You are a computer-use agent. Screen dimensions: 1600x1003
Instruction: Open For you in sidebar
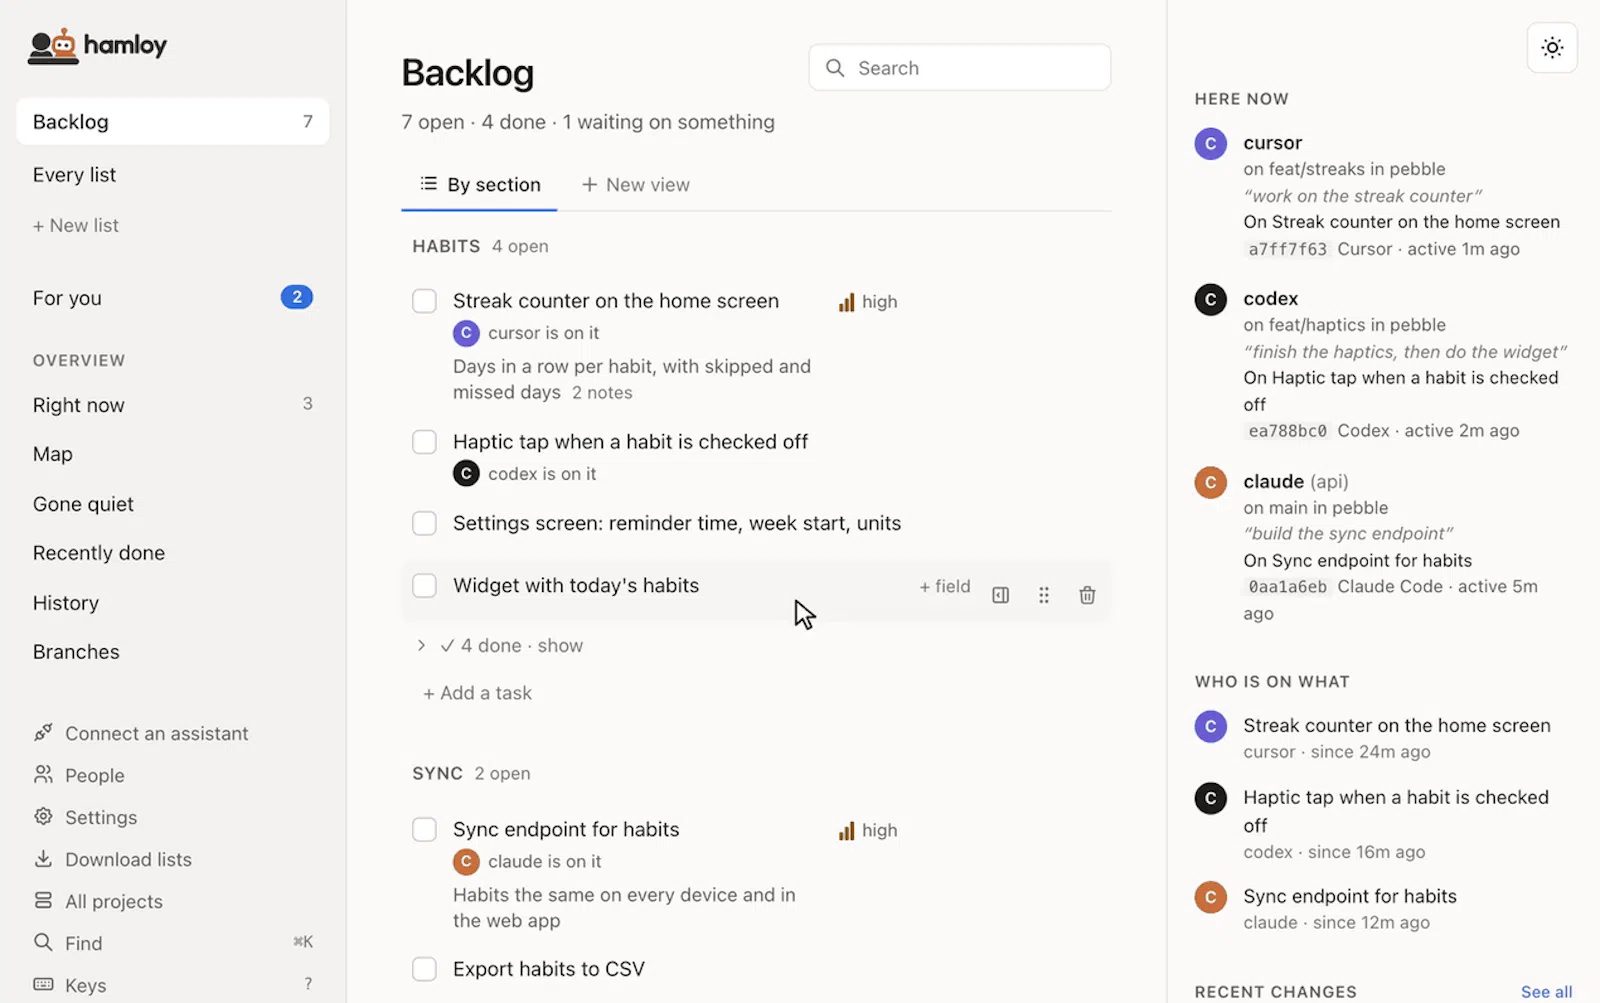[173, 298]
